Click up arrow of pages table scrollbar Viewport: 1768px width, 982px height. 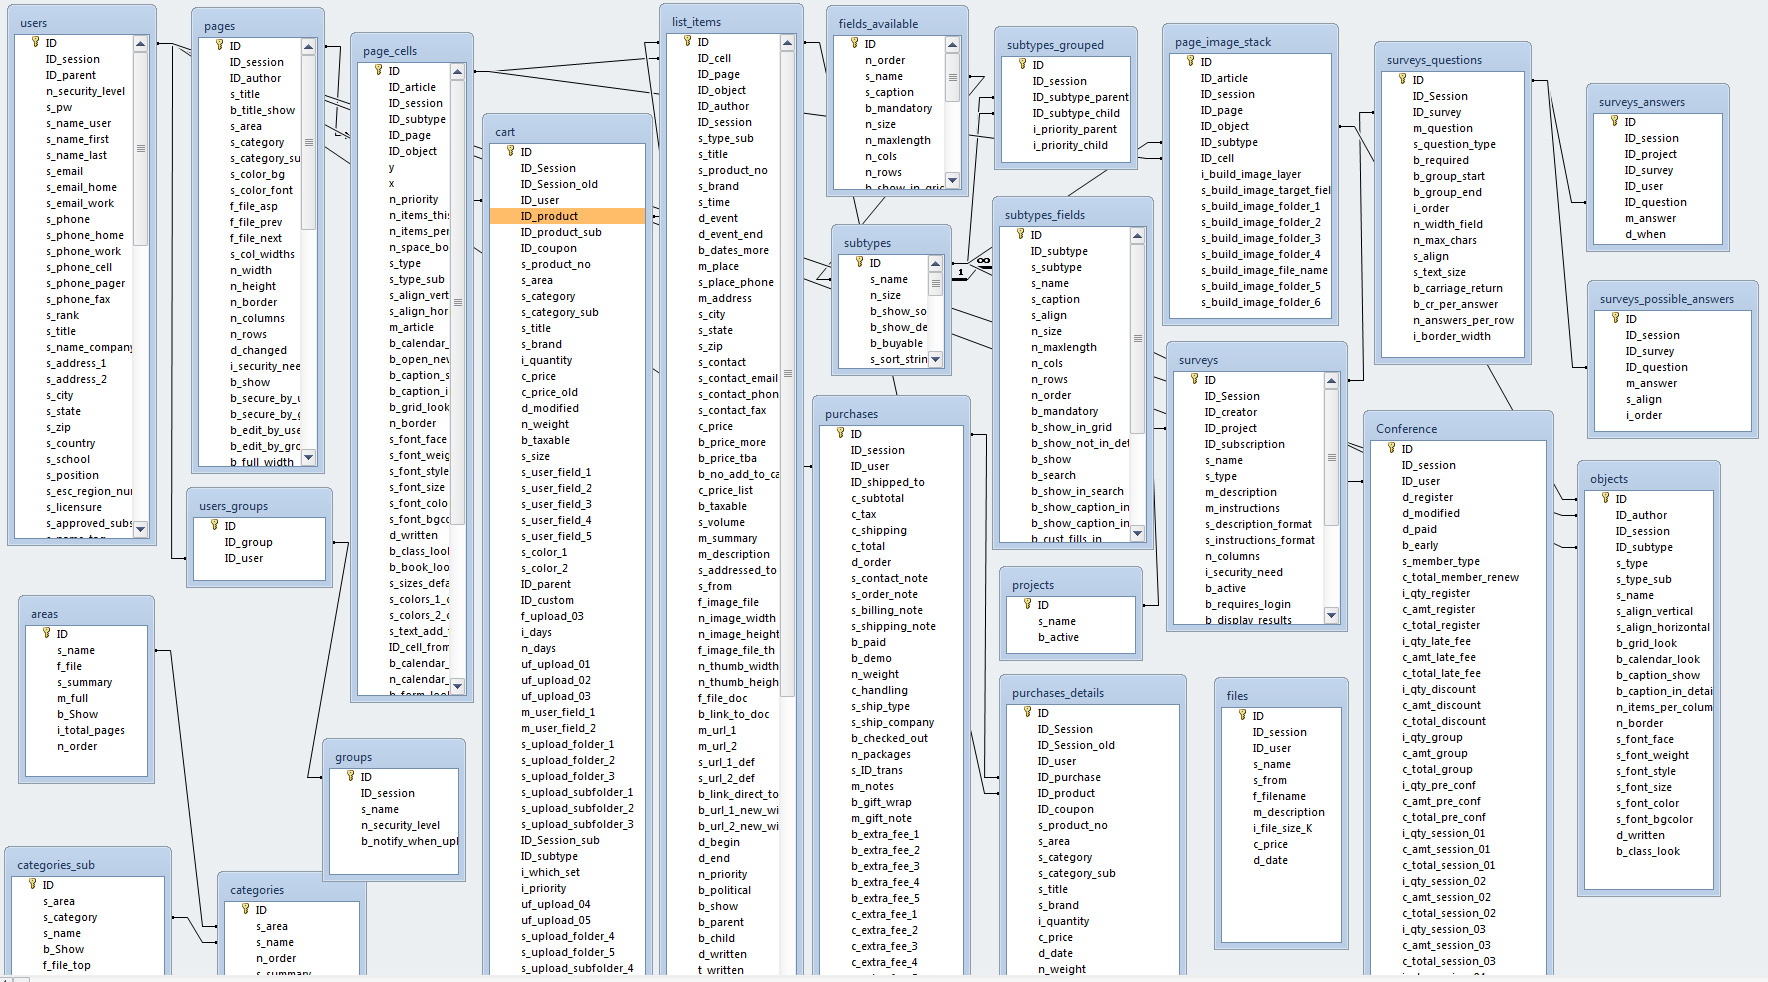point(308,47)
